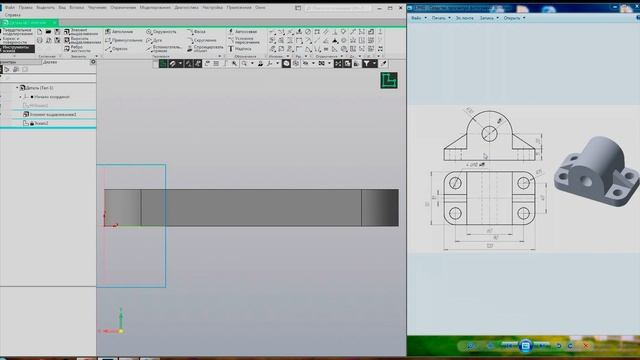Select Элемент выдавливания:1 in tree

tap(50, 114)
